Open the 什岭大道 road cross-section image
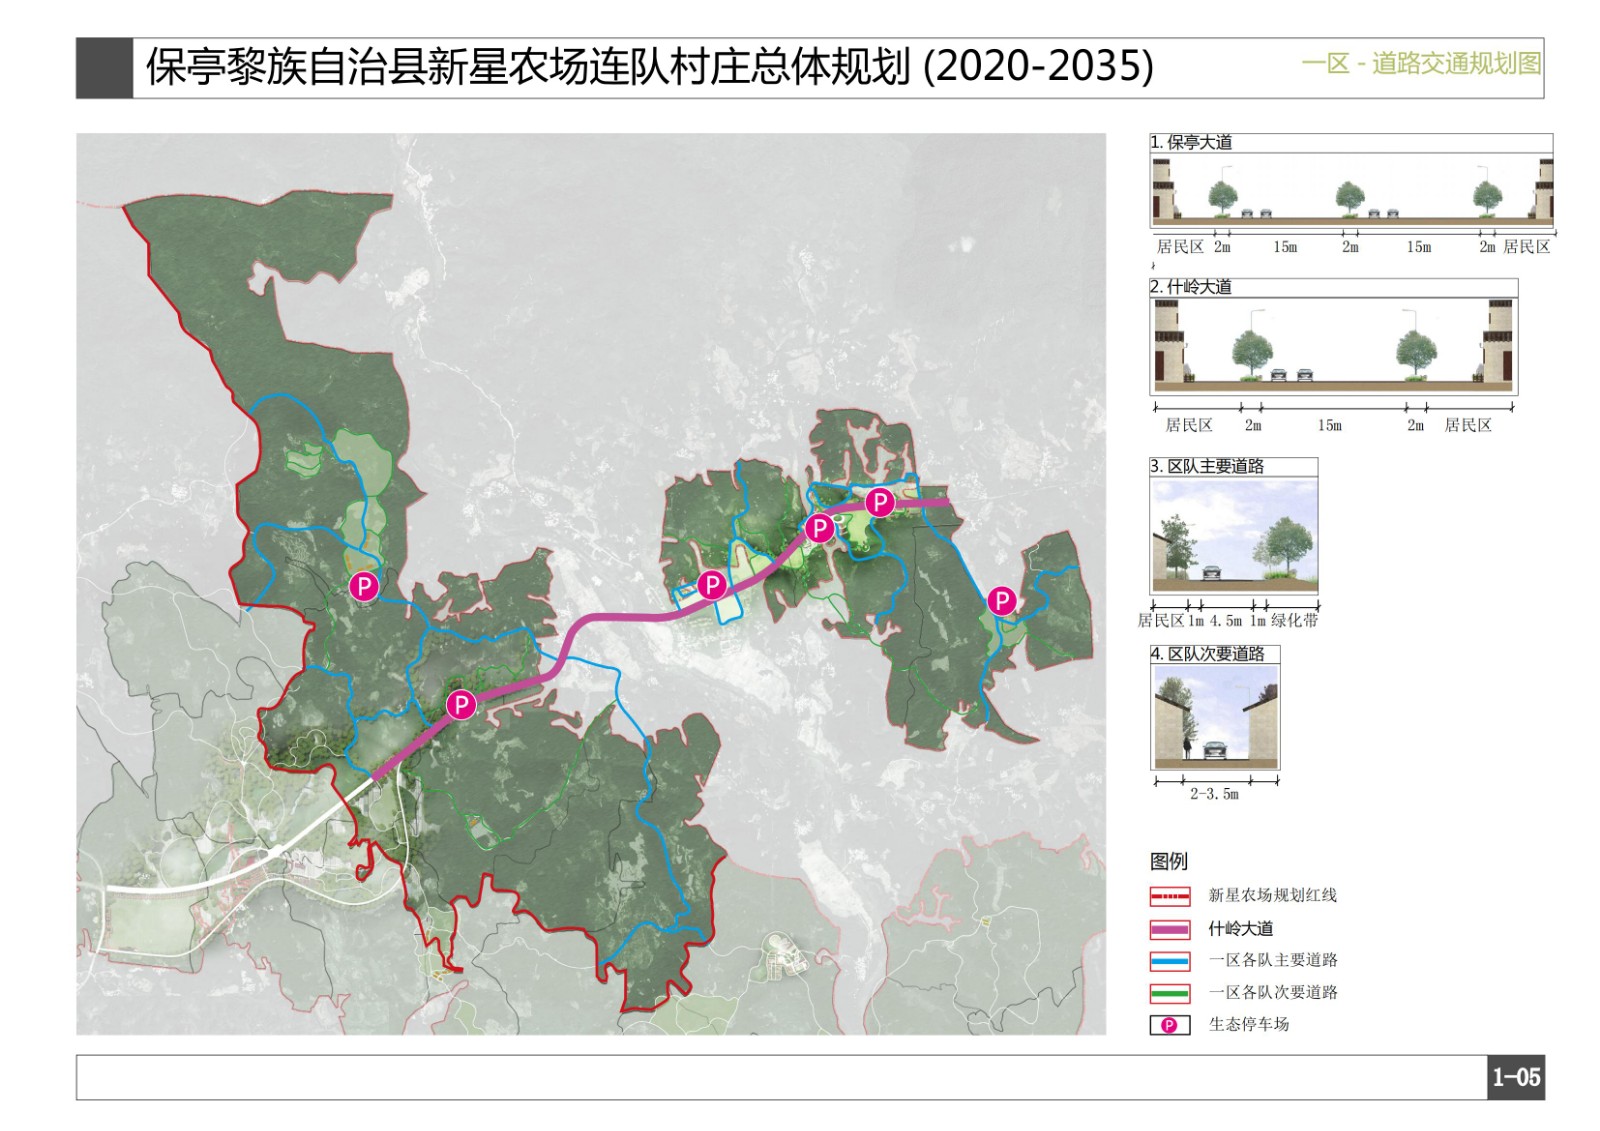1600x1131 pixels. tap(1333, 345)
